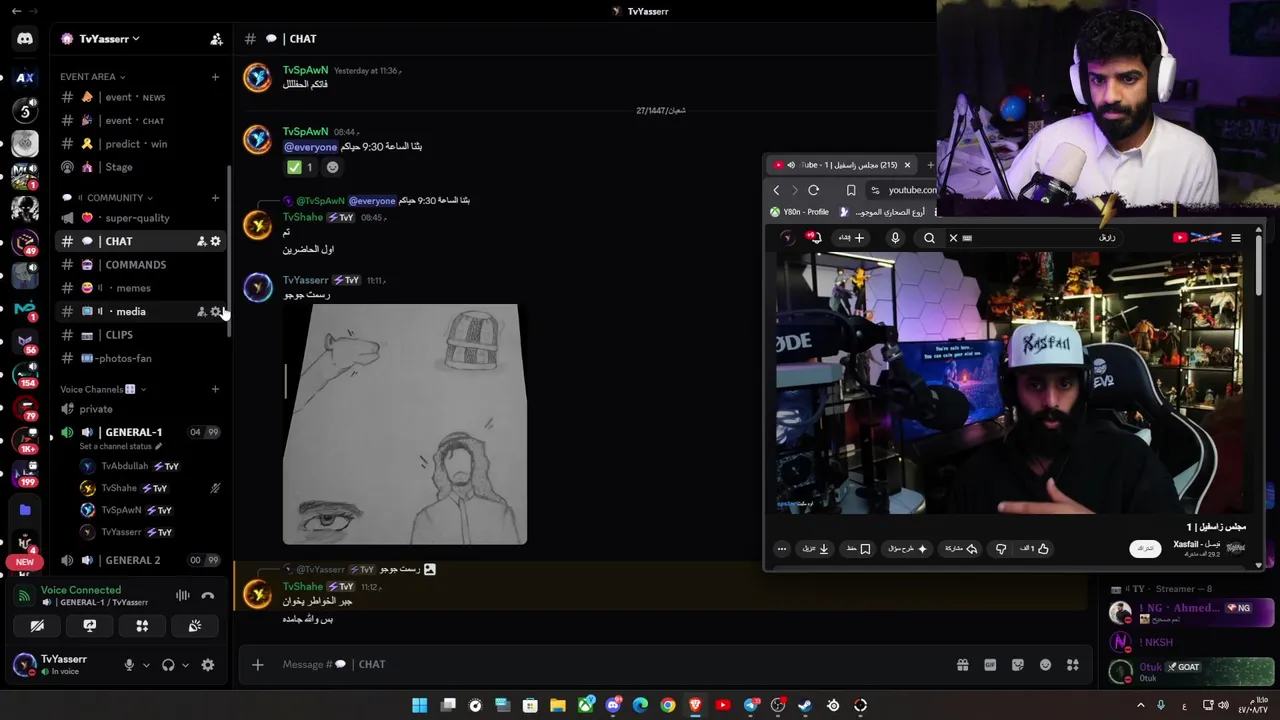Click the Brave browser taskbar icon
Viewport: 1280px width, 720px height.
pyautogui.click(x=696, y=705)
